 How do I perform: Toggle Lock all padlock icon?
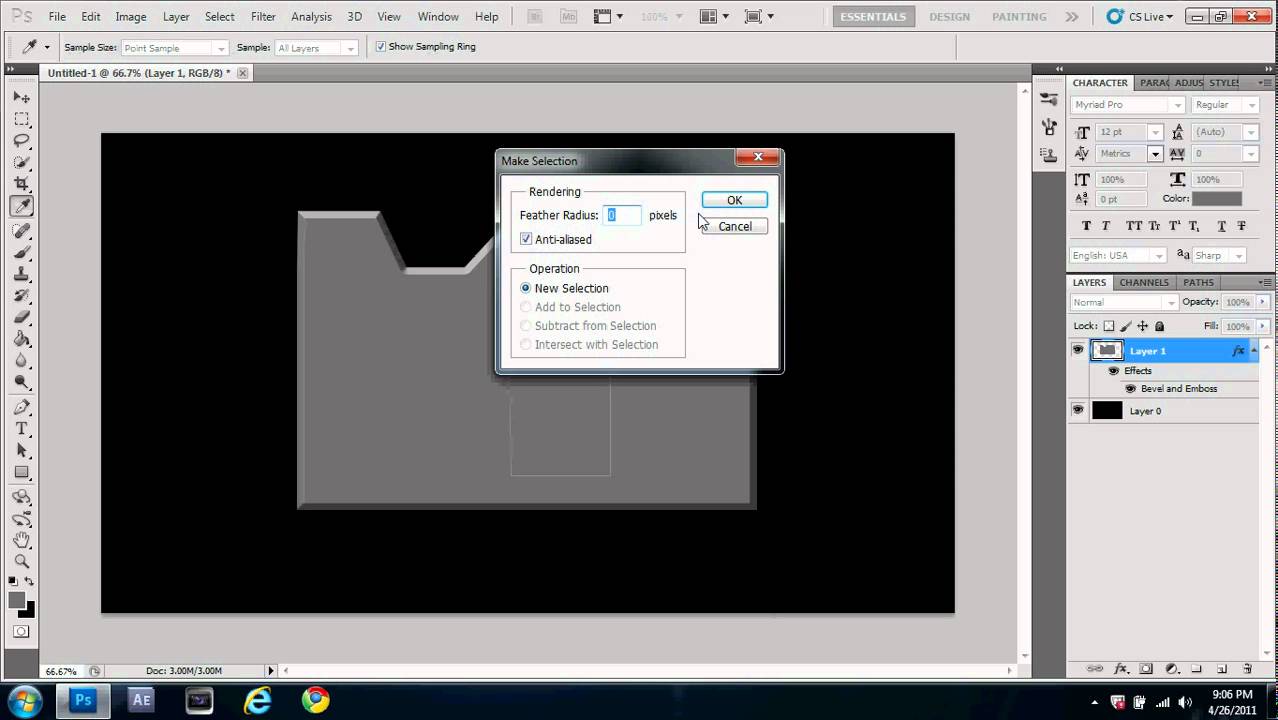point(1160,326)
